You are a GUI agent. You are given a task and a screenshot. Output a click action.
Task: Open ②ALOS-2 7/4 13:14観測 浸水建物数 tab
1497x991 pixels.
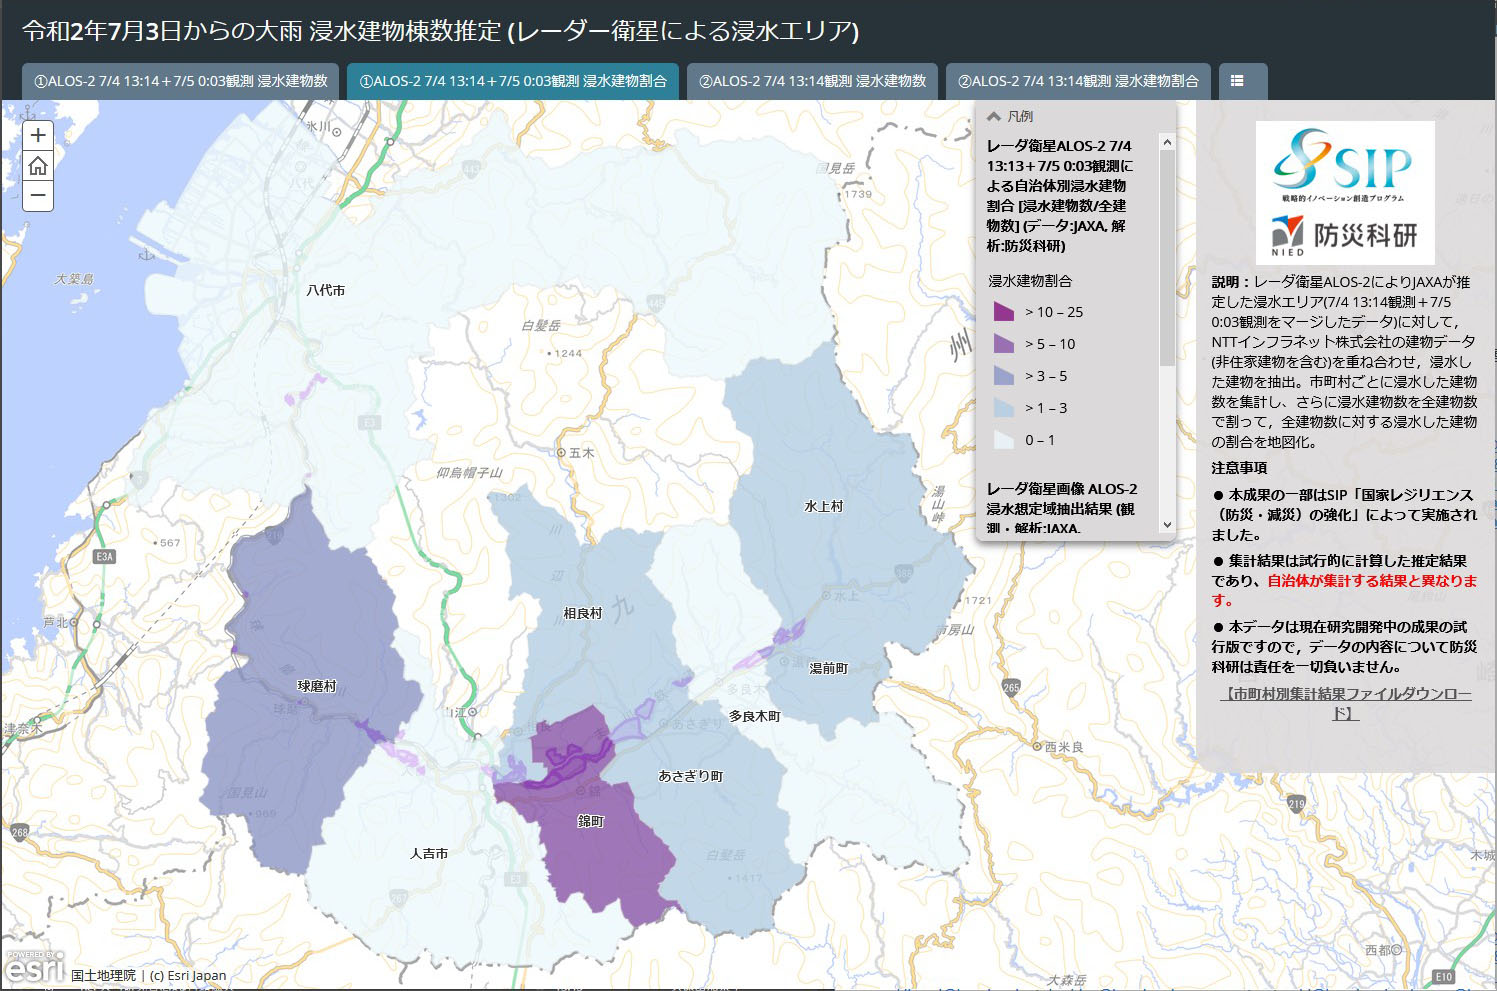pyautogui.click(x=812, y=81)
